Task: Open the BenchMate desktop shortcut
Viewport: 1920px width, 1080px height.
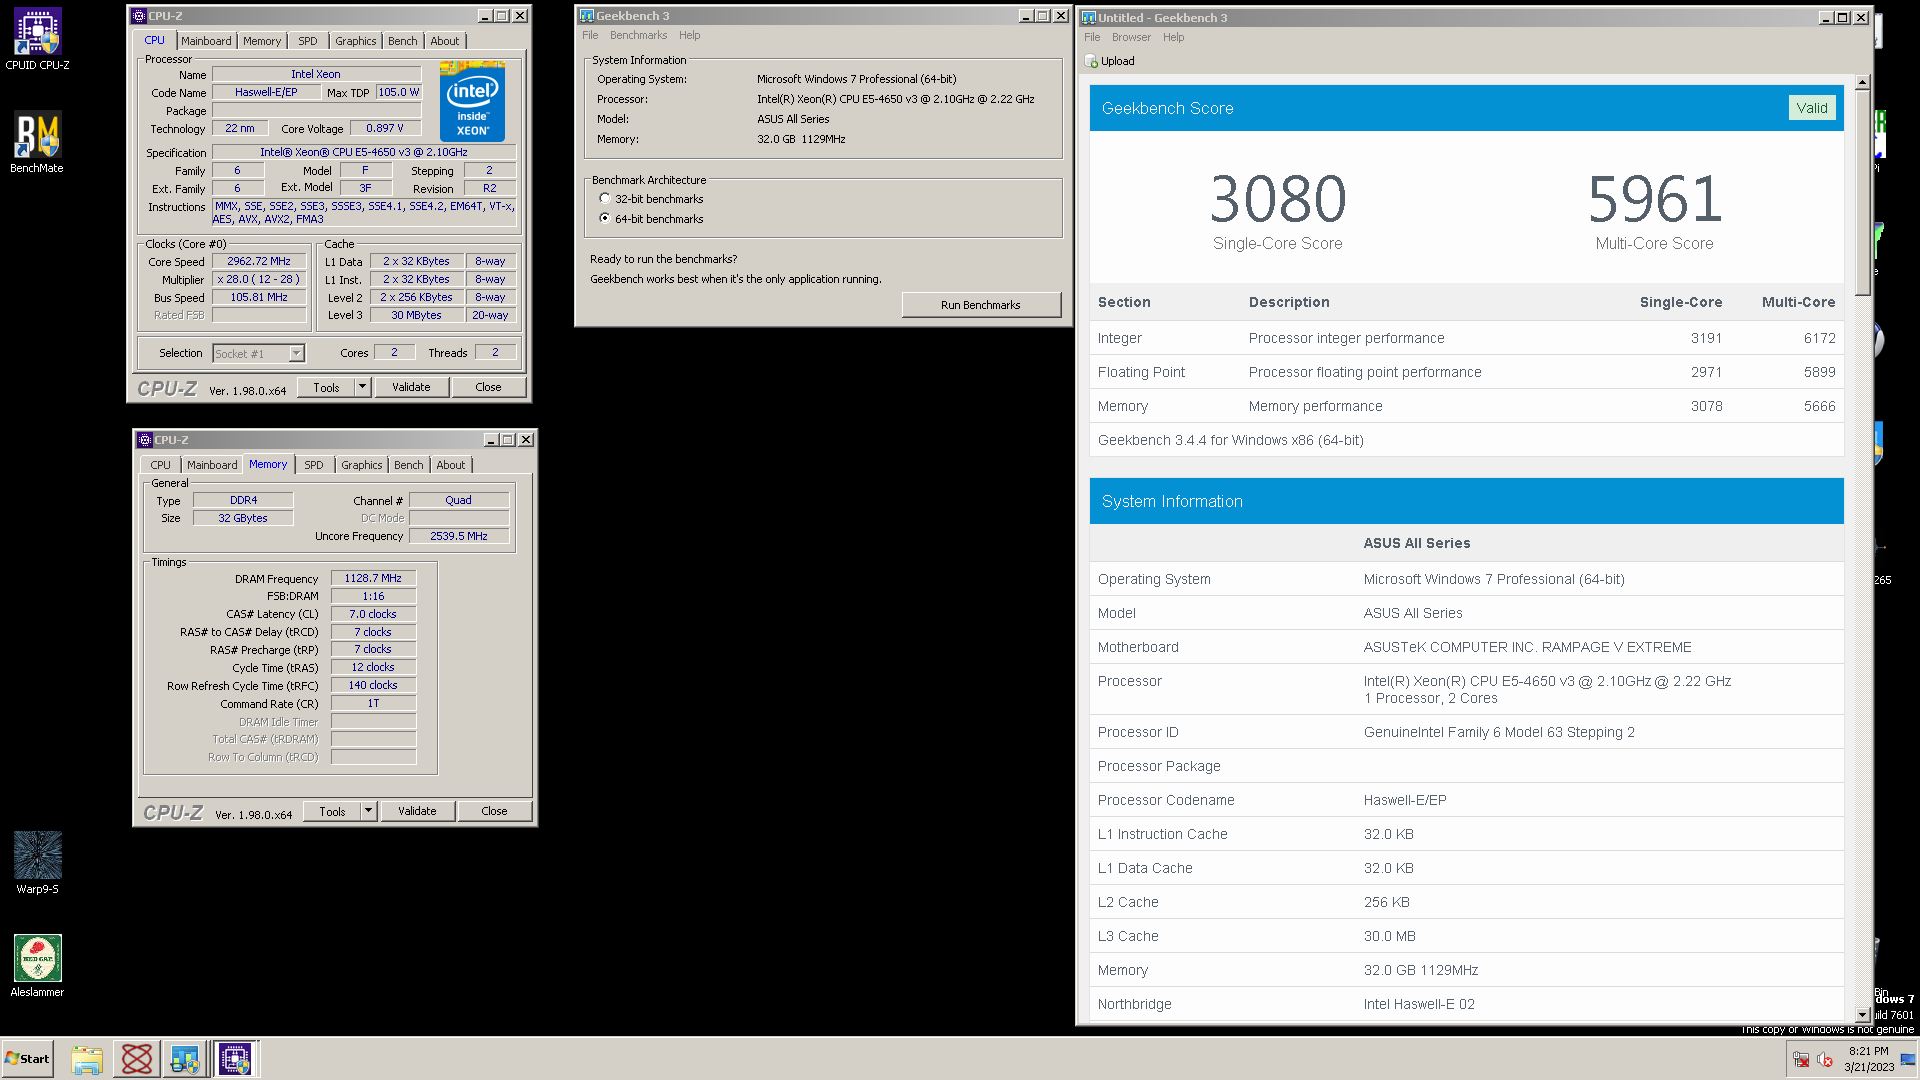Action: click(x=37, y=143)
